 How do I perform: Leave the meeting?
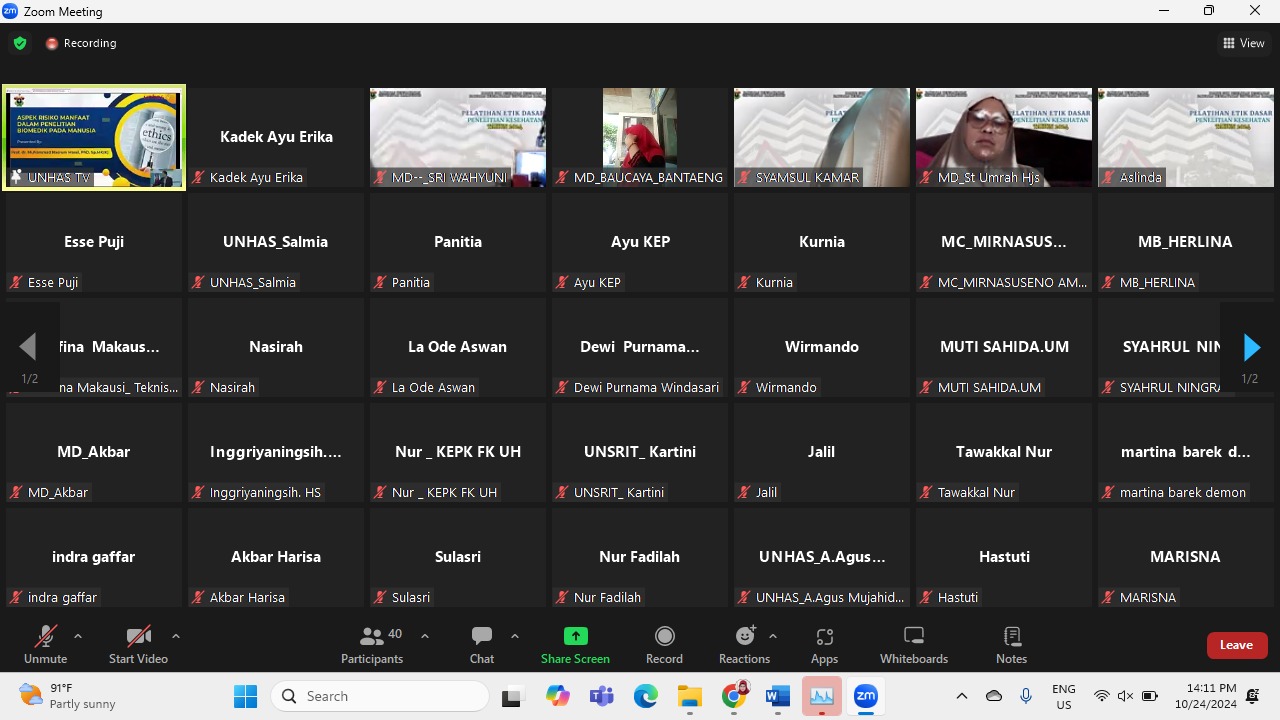click(x=1237, y=645)
